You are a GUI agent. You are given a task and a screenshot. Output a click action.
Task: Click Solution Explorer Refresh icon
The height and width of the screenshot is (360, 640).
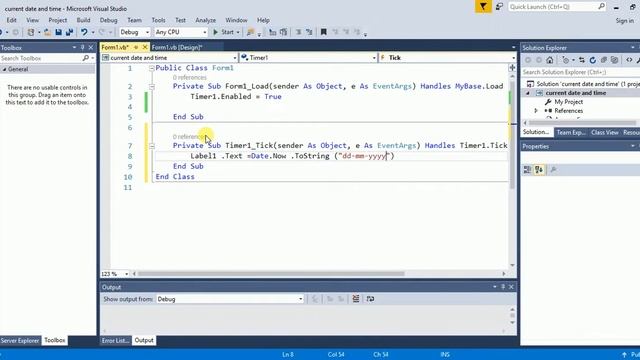593,60
